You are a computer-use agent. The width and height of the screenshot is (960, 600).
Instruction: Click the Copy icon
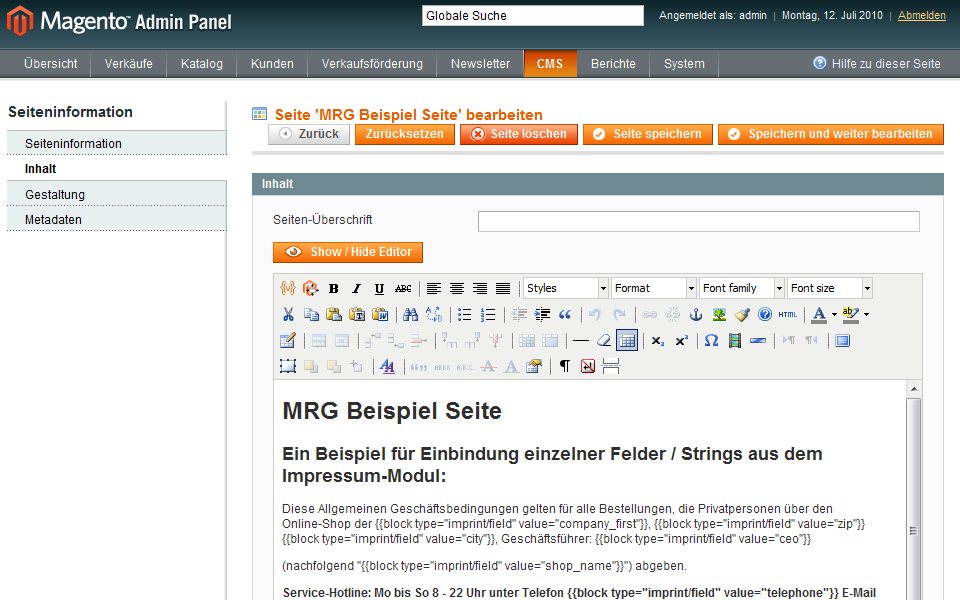point(311,315)
